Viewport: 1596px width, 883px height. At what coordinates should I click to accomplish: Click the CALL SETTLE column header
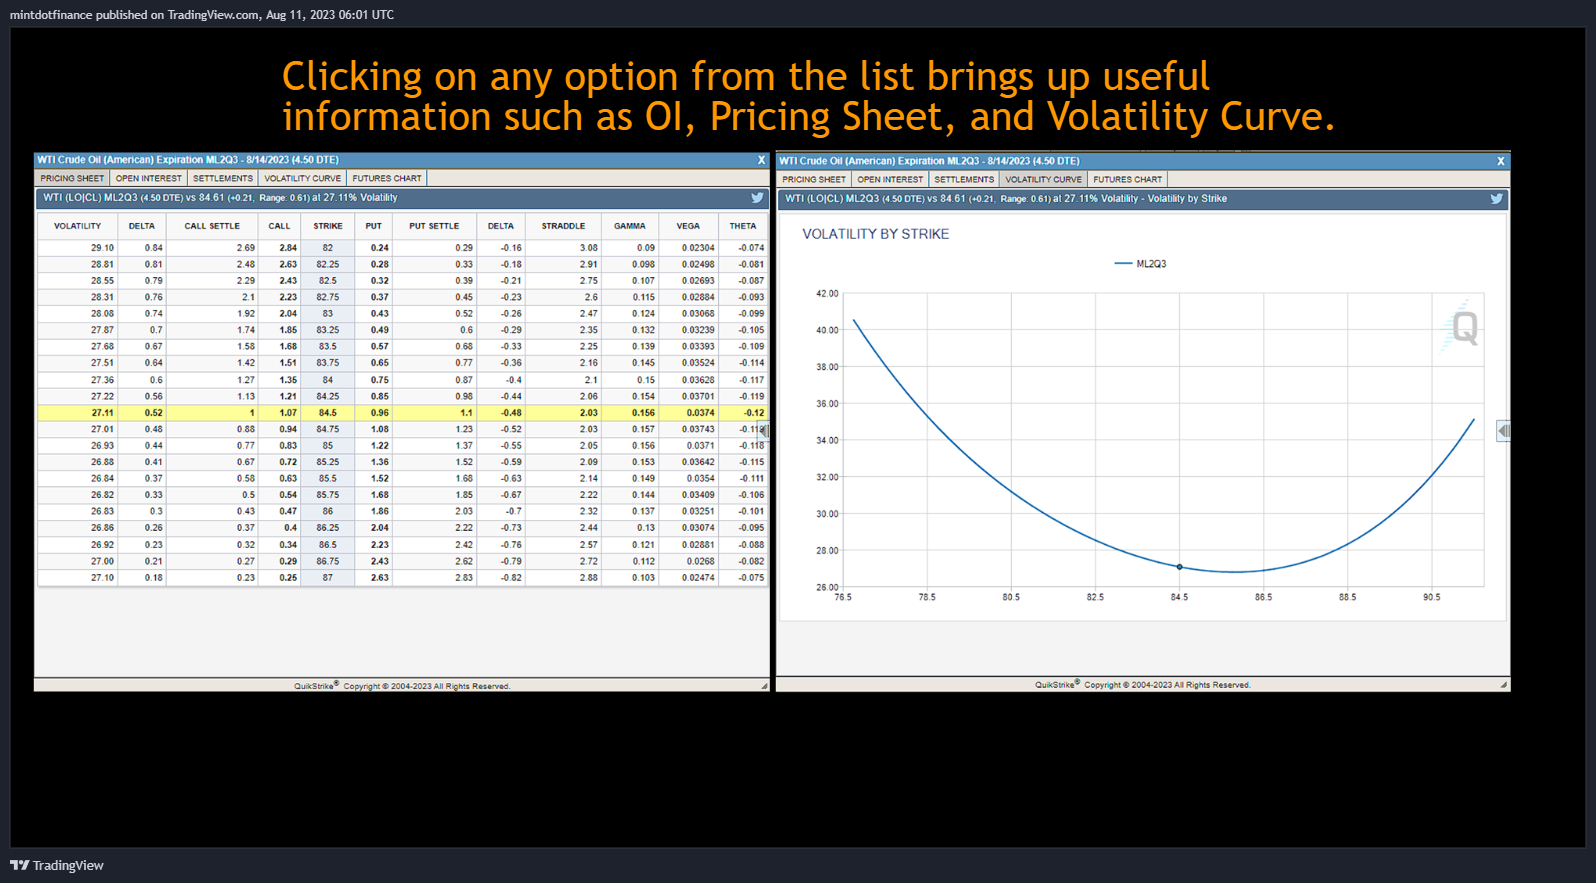pyautogui.click(x=212, y=226)
